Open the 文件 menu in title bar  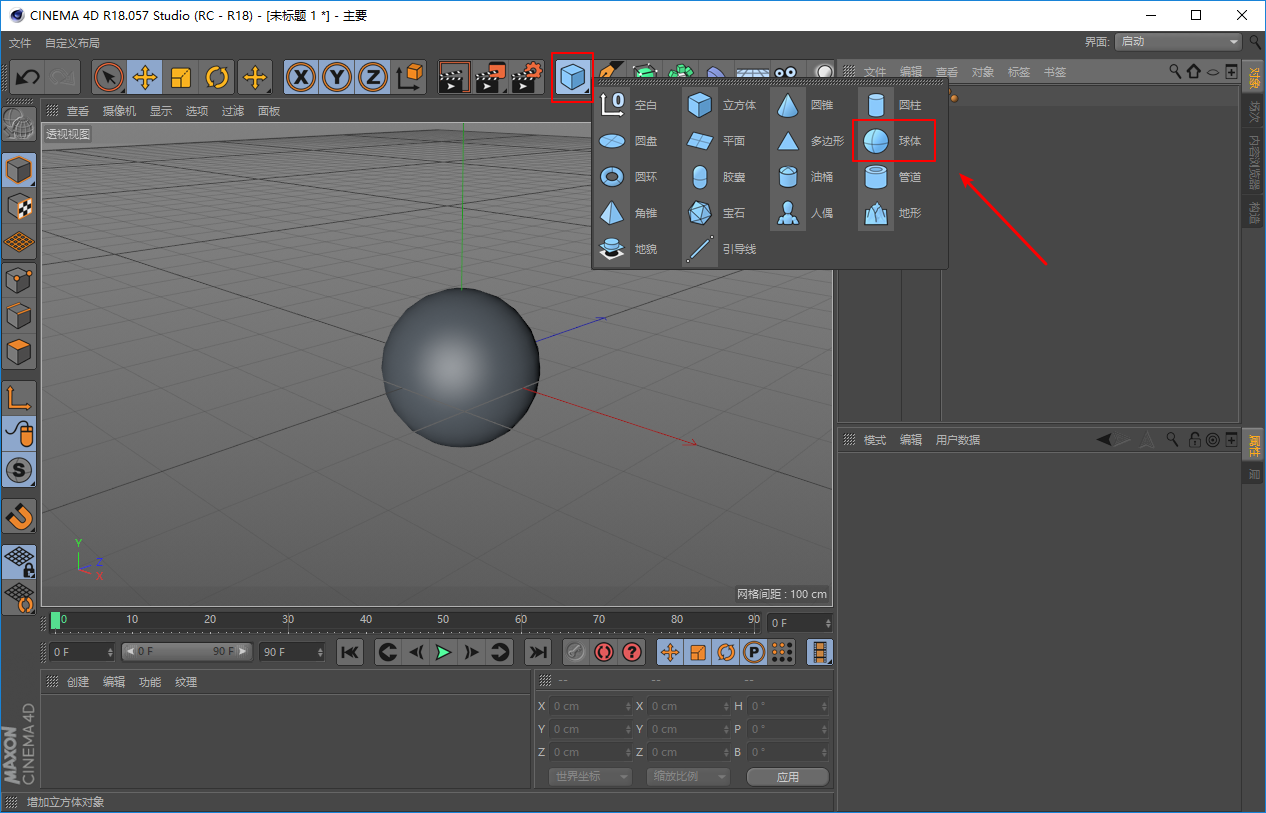20,43
